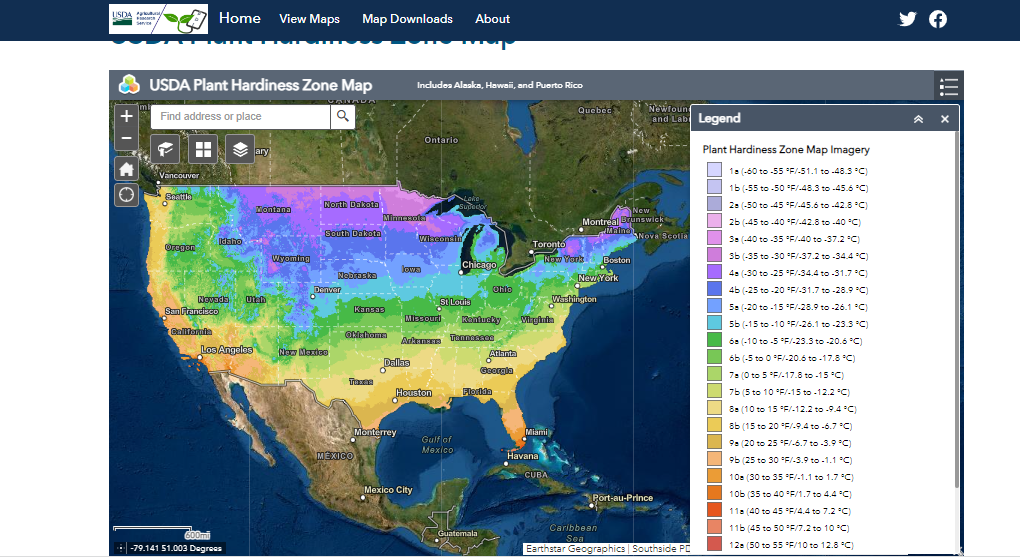Click the zone 5b cyan swatch
This screenshot has height=560, width=1020.
click(714, 323)
